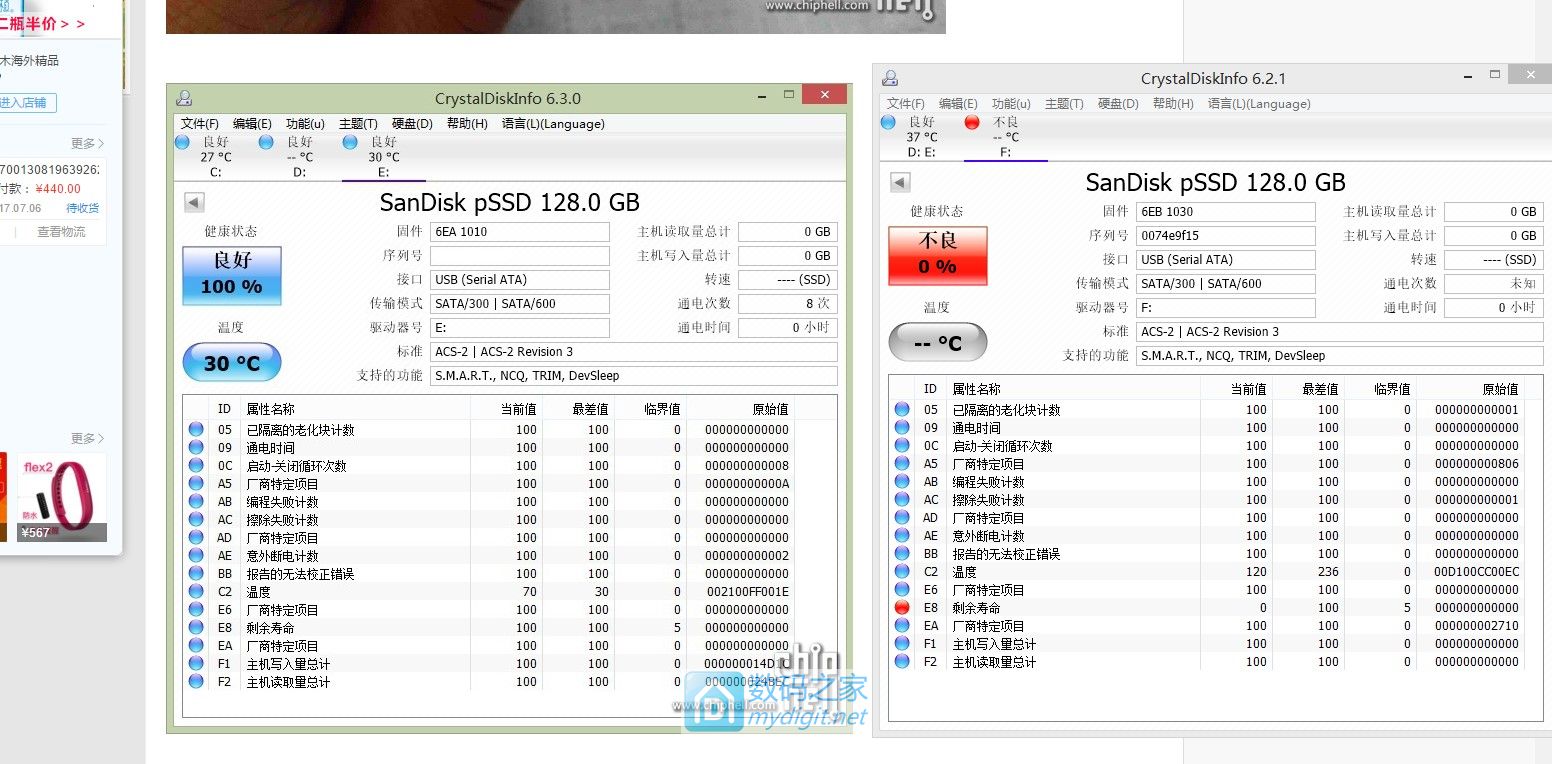The width and height of the screenshot is (1552, 764).
Task: Click the blue status icon beside ID 05 in the 6.3.0 window
Action: point(196,430)
